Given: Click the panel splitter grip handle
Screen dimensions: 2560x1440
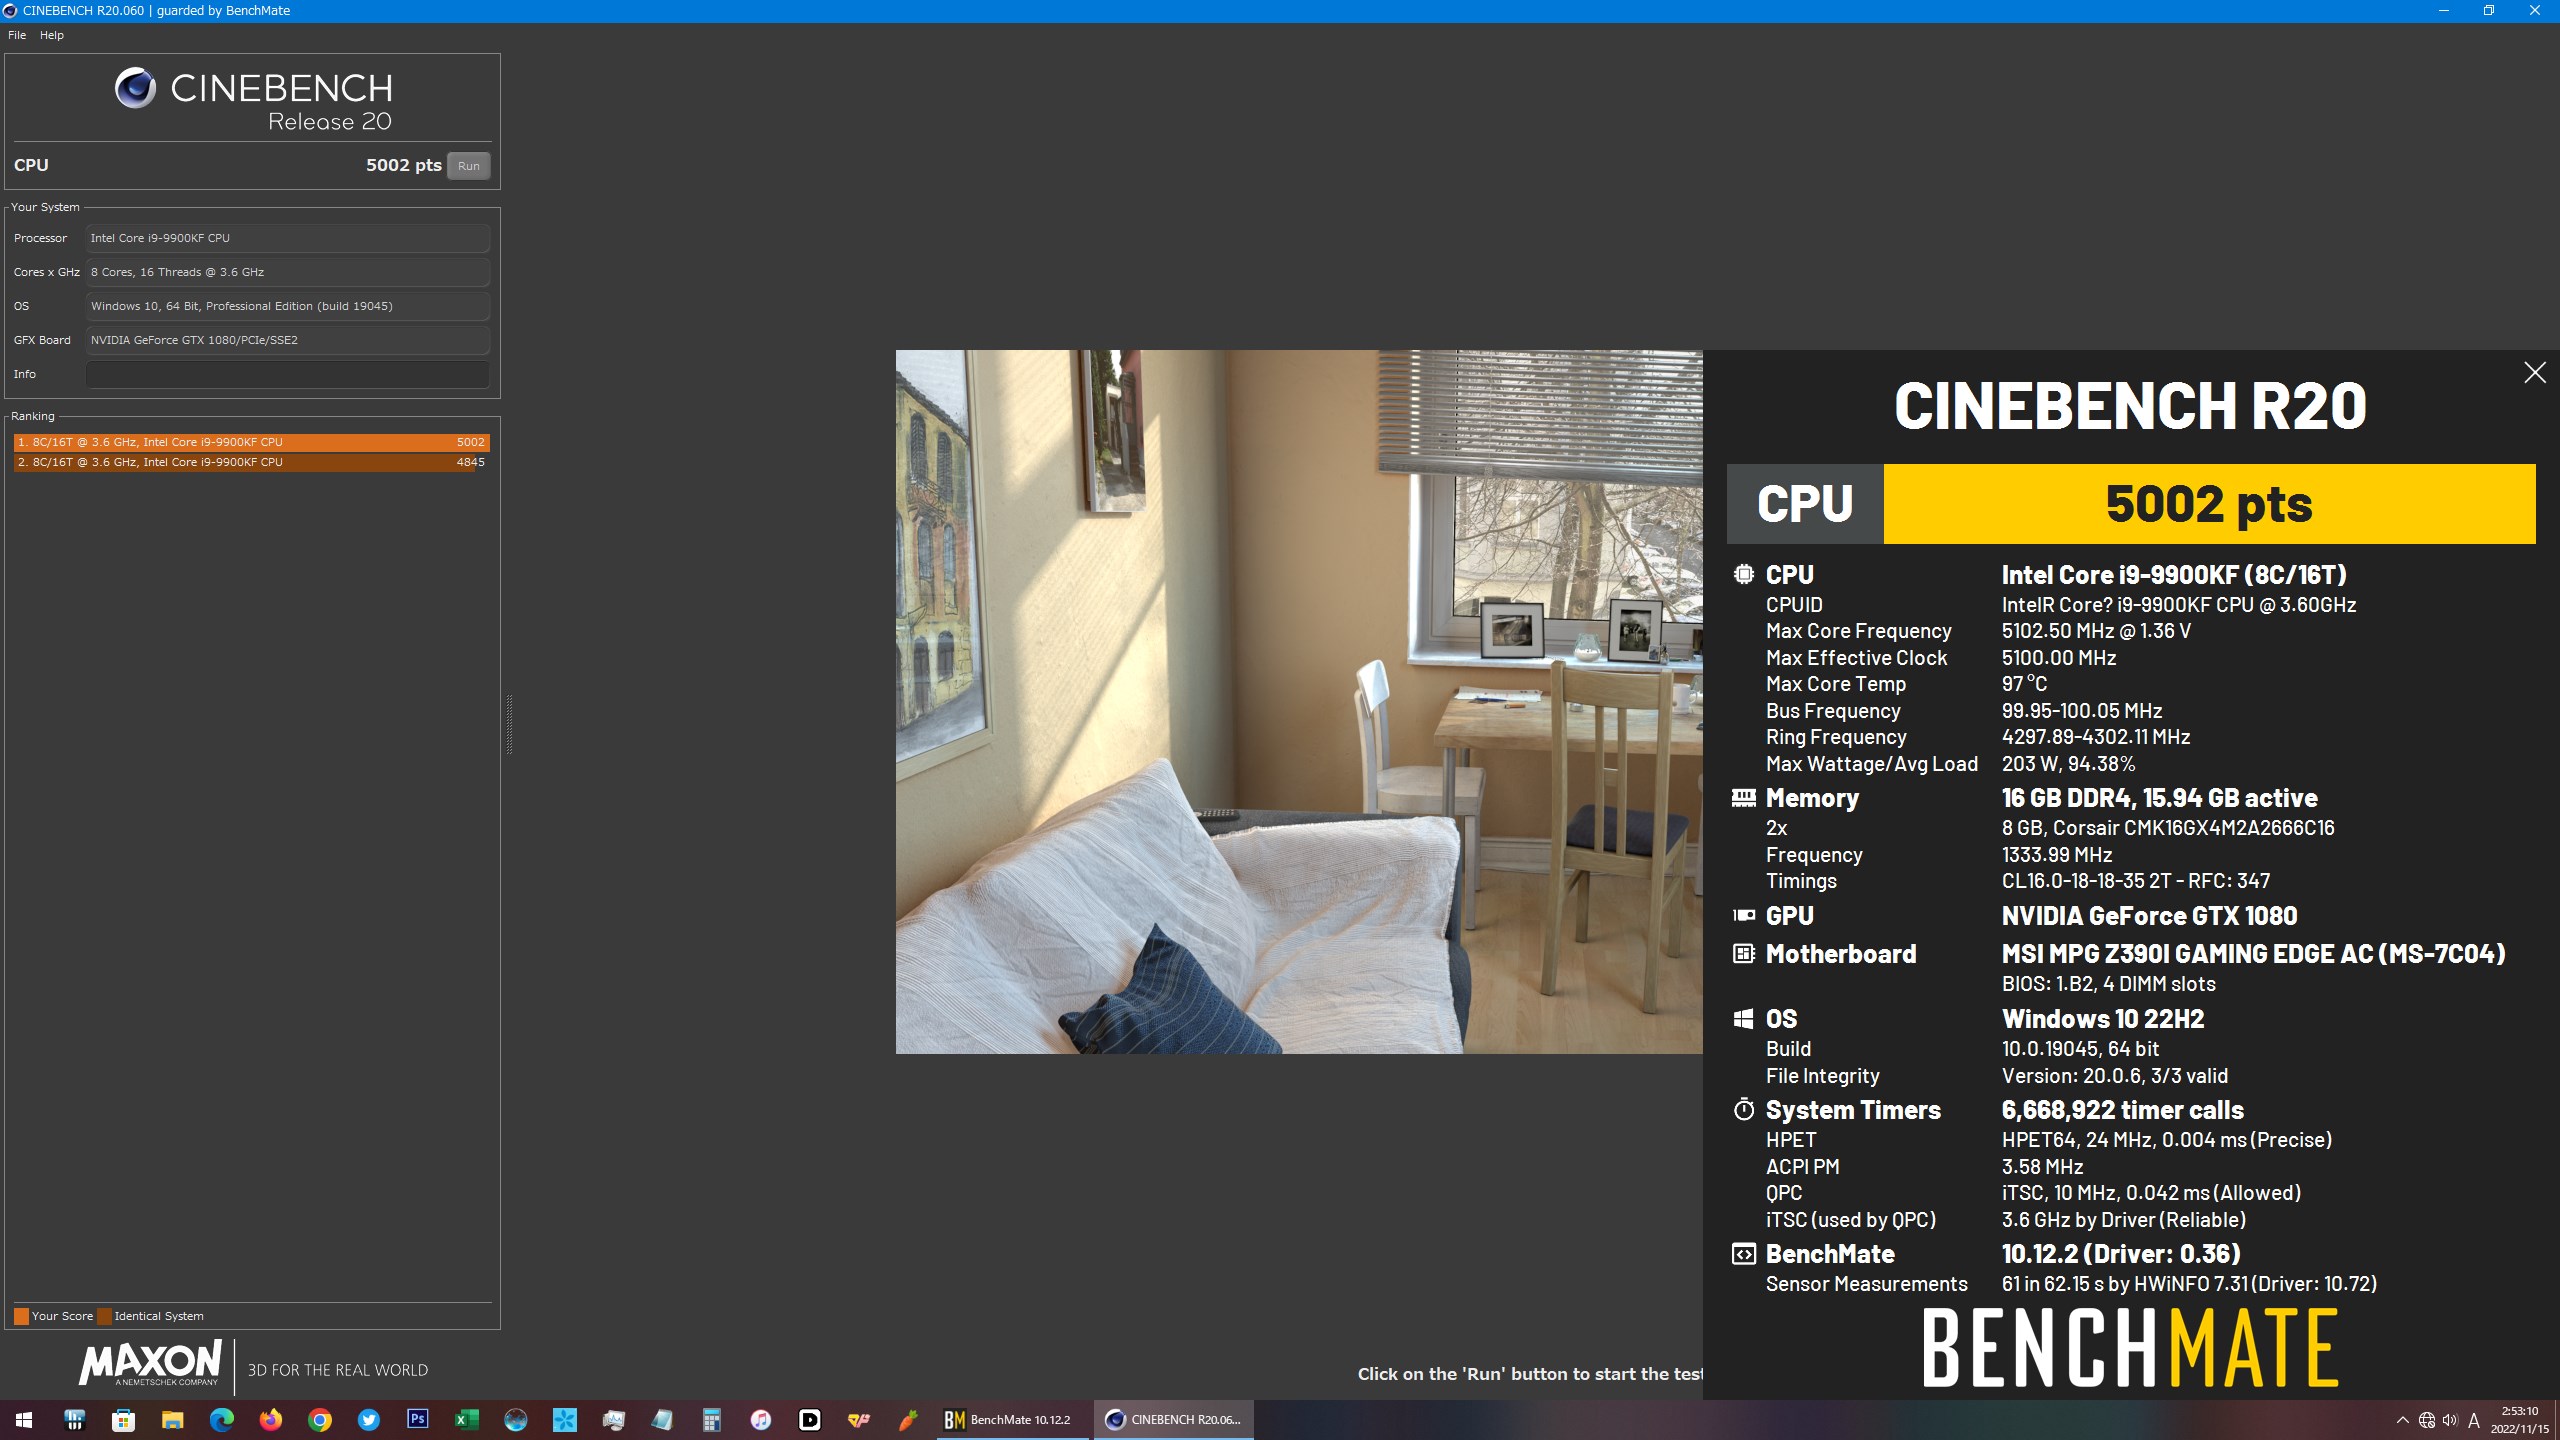Looking at the screenshot, I should 509,724.
